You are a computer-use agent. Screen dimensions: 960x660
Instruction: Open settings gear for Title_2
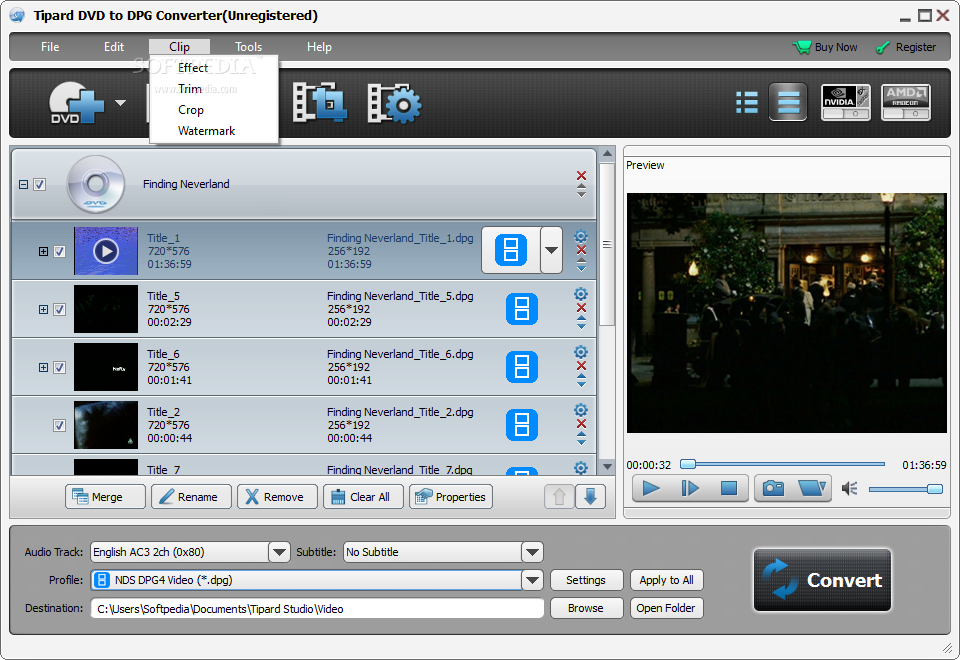click(581, 410)
